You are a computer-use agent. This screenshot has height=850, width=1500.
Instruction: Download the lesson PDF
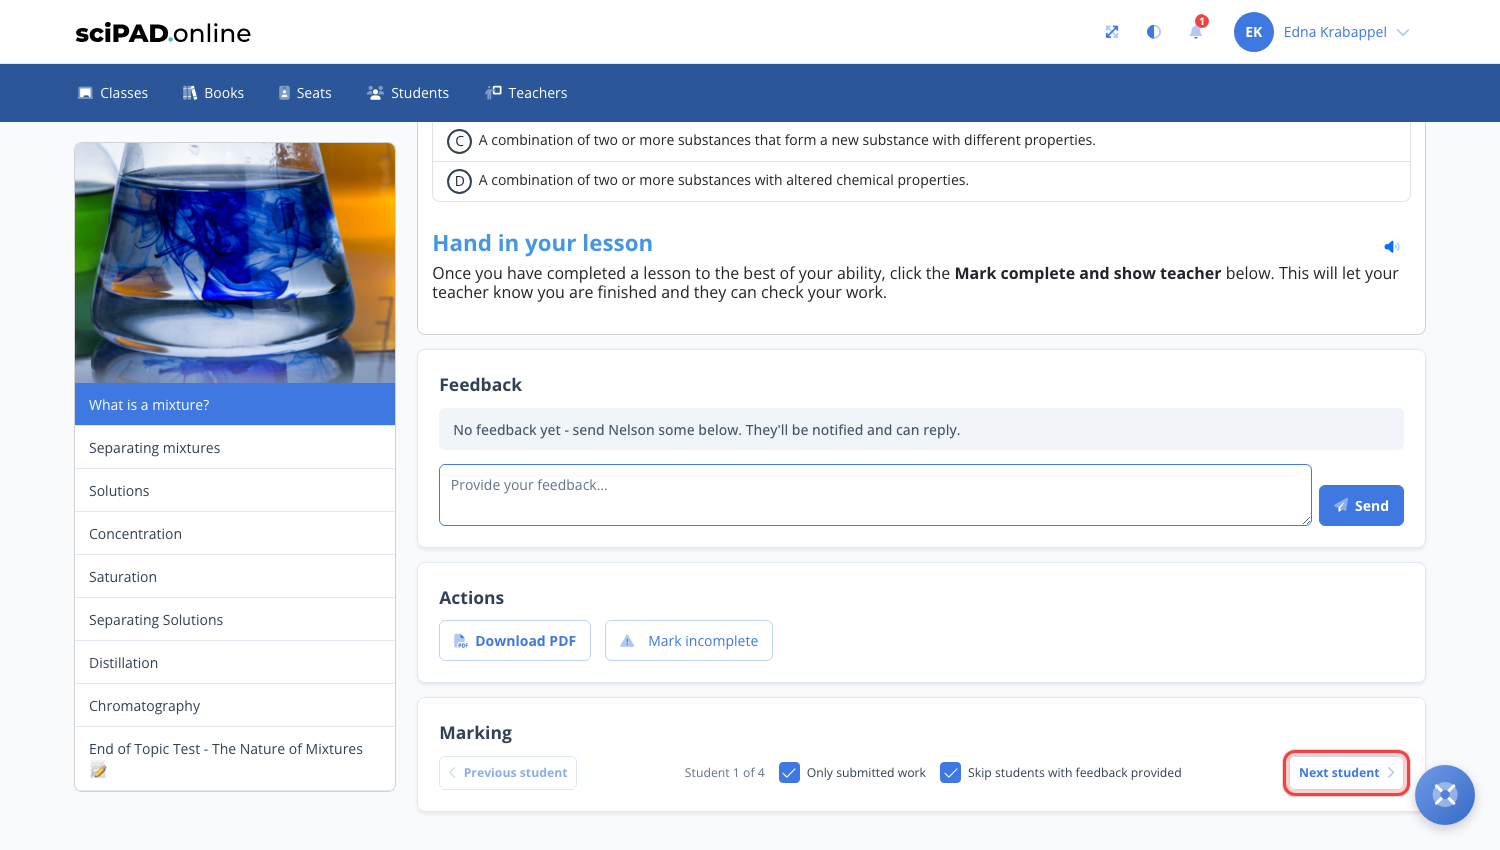coord(515,641)
